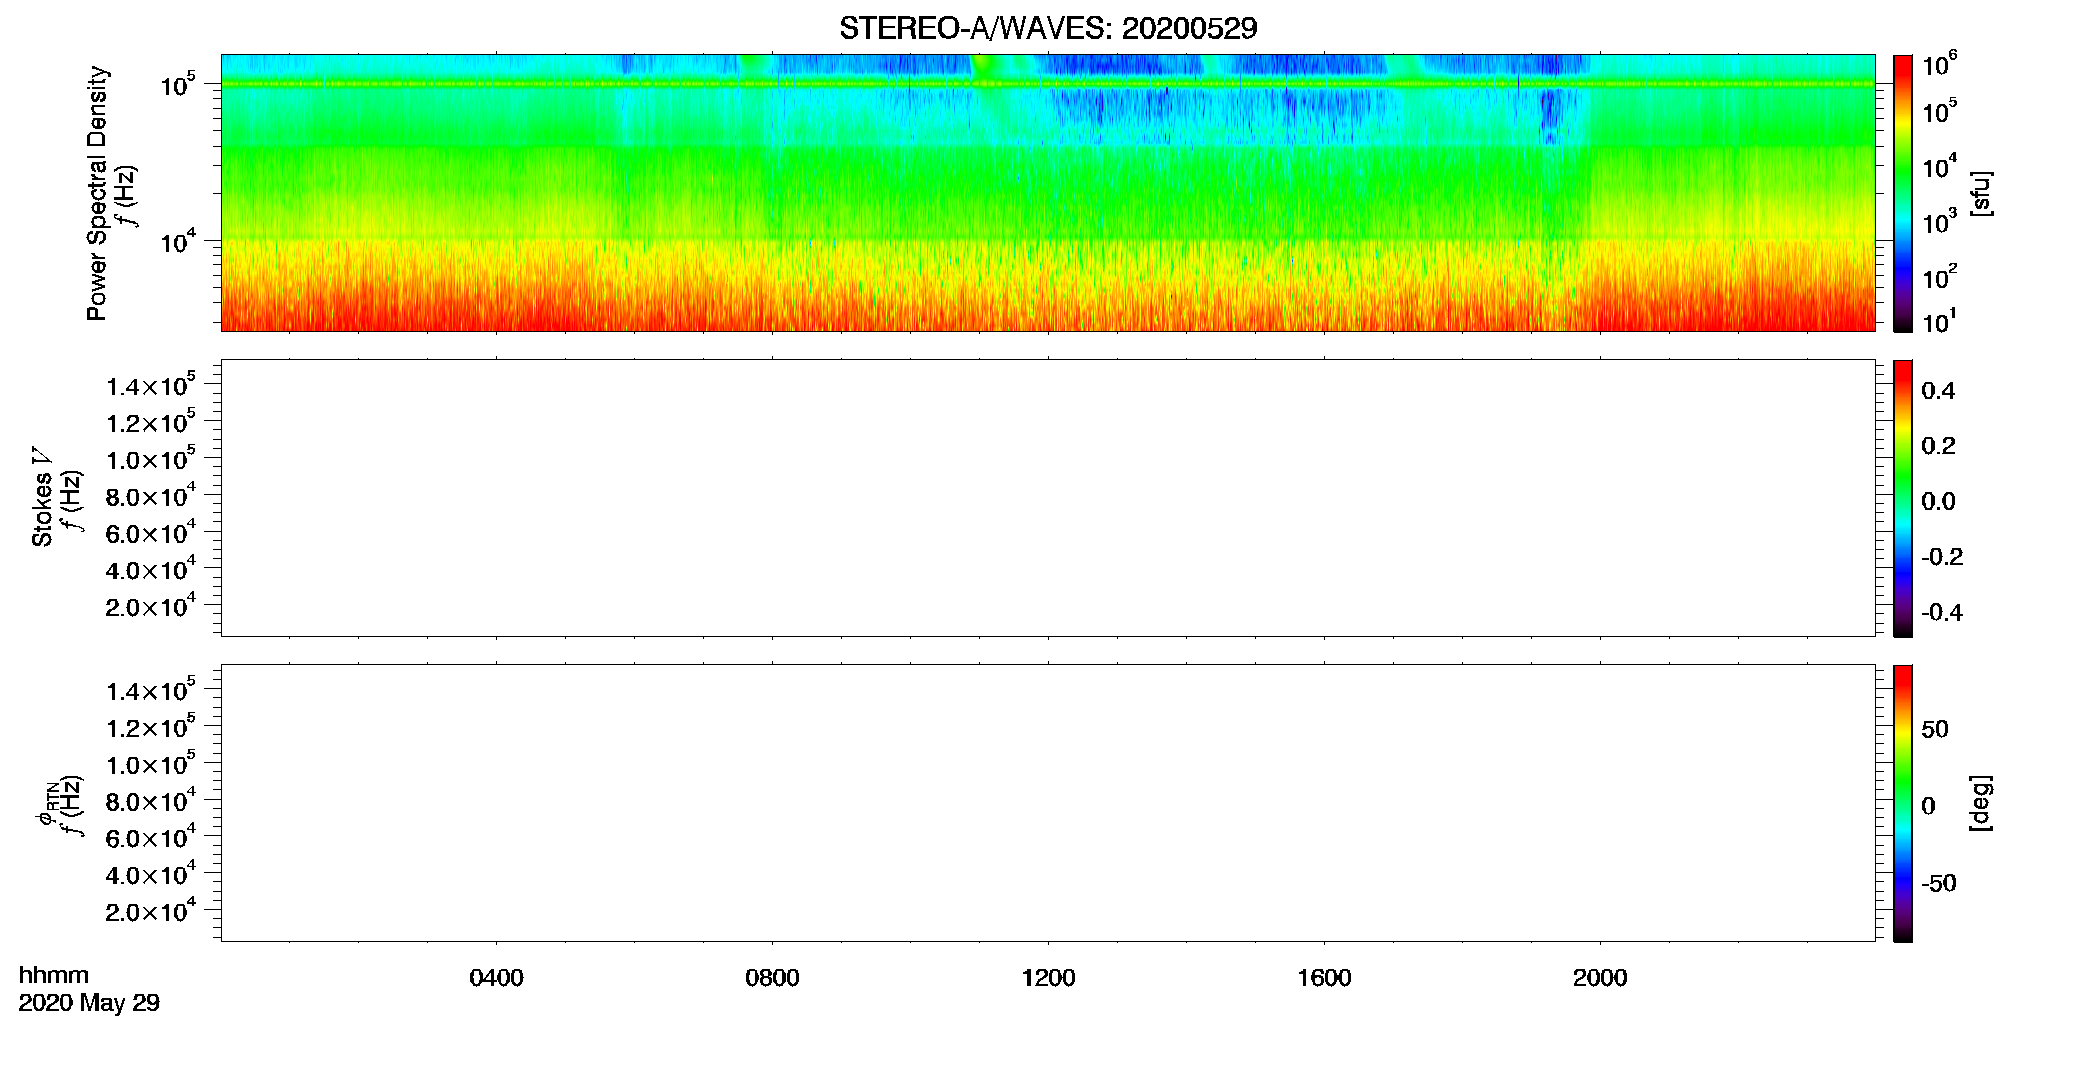Click the power spectral density spectrogram panel

coord(1048,193)
